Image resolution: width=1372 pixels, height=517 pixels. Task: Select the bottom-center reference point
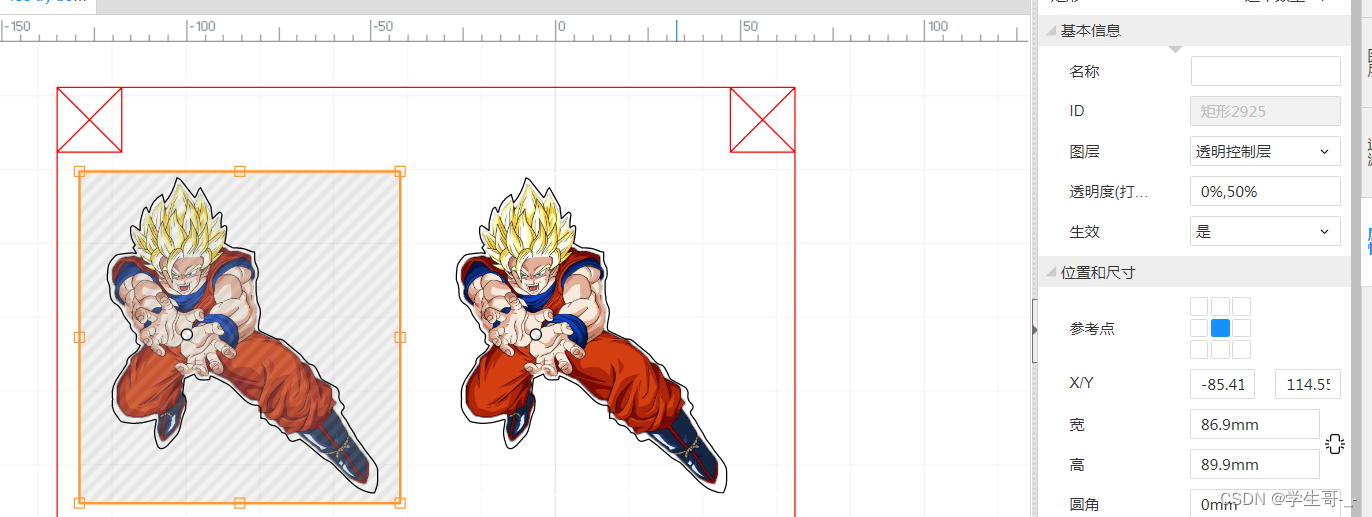tap(1220, 349)
